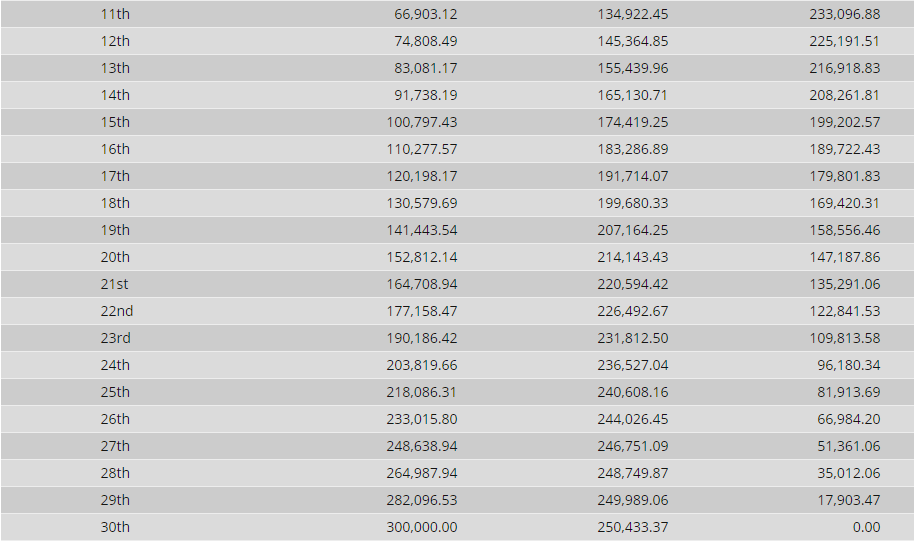Screen dimensions: 914x545
Task: Click the 22nd row label
Action: 117,311
